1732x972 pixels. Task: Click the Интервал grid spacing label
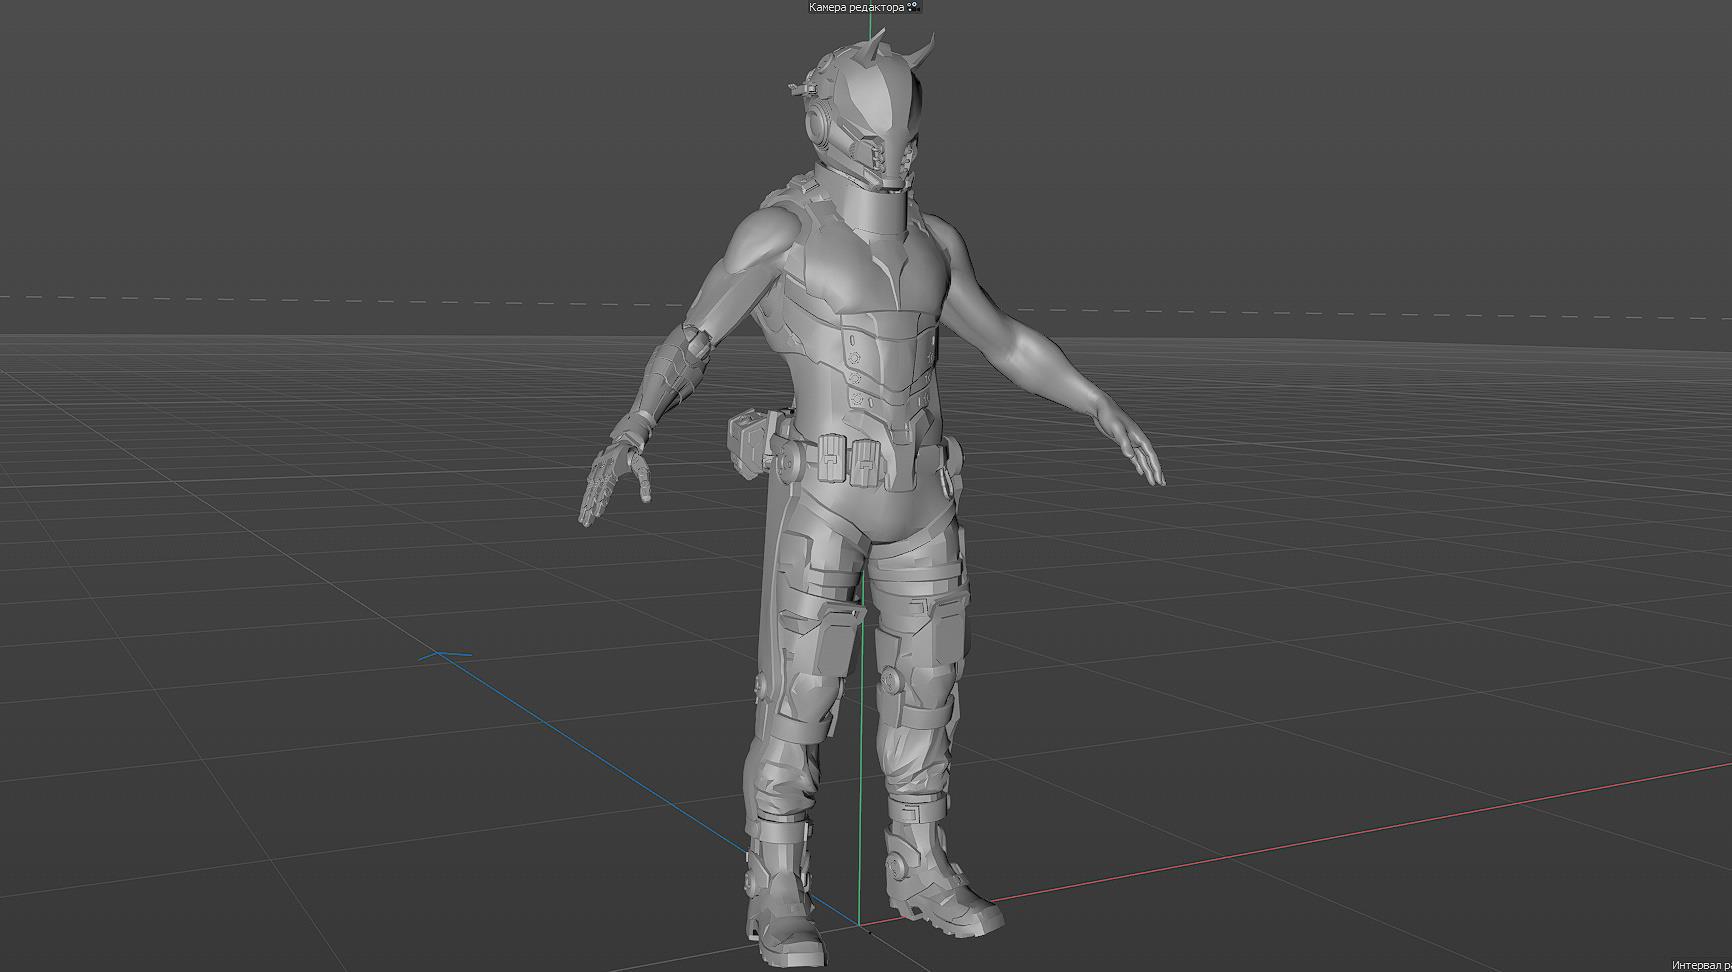coord(1700,965)
